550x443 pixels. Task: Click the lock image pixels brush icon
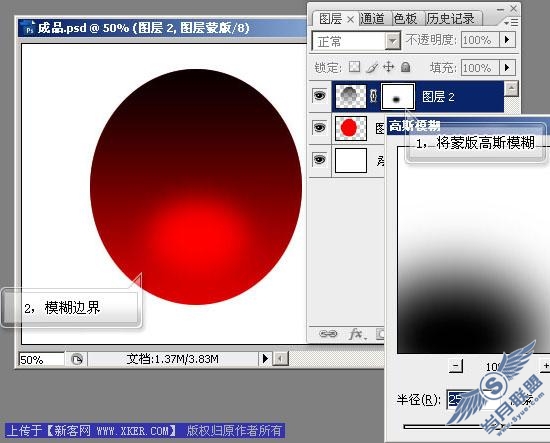pyautogui.click(x=372, y=67)
